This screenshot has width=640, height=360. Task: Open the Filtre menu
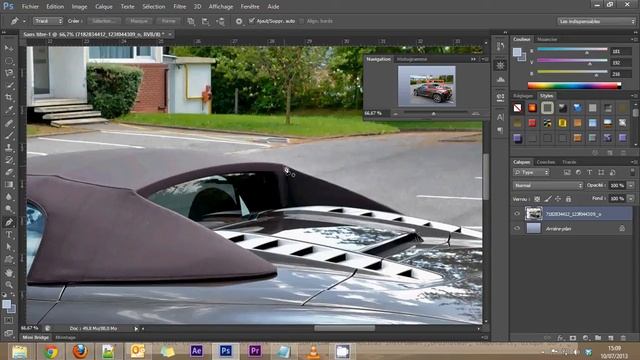[x=180, y=7]
